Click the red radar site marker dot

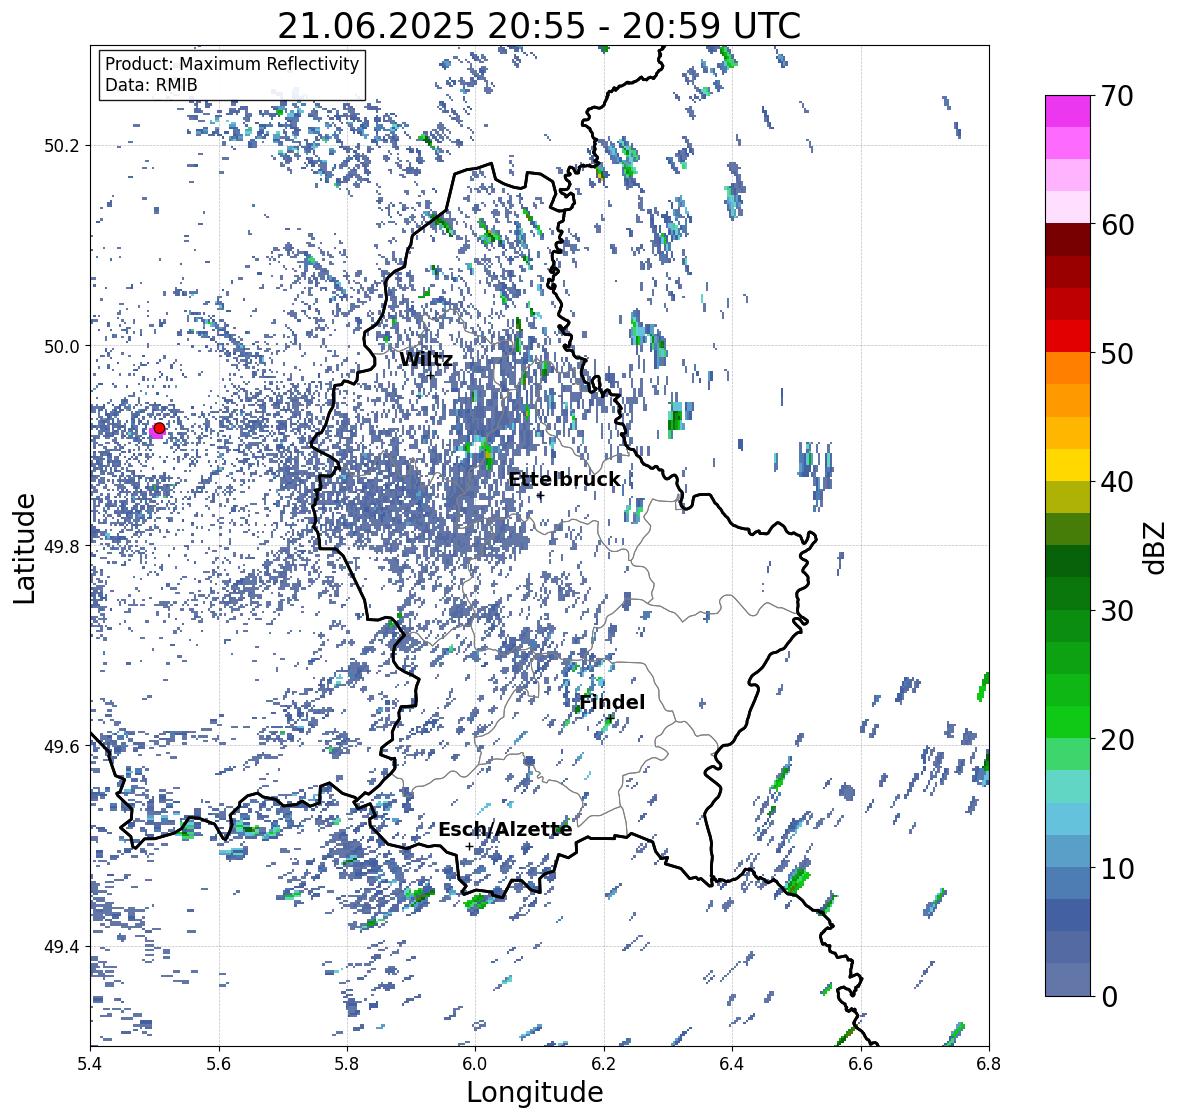click(x=159, y=428)
